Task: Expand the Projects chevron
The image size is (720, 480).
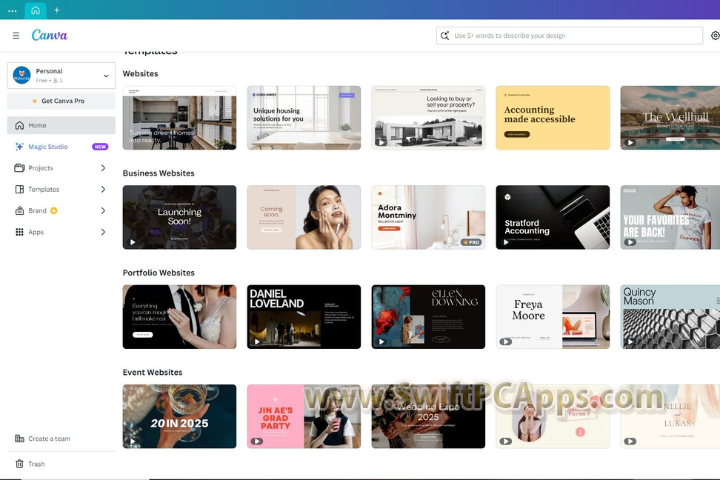Action: pyautogui.click(x=103, y=168)
